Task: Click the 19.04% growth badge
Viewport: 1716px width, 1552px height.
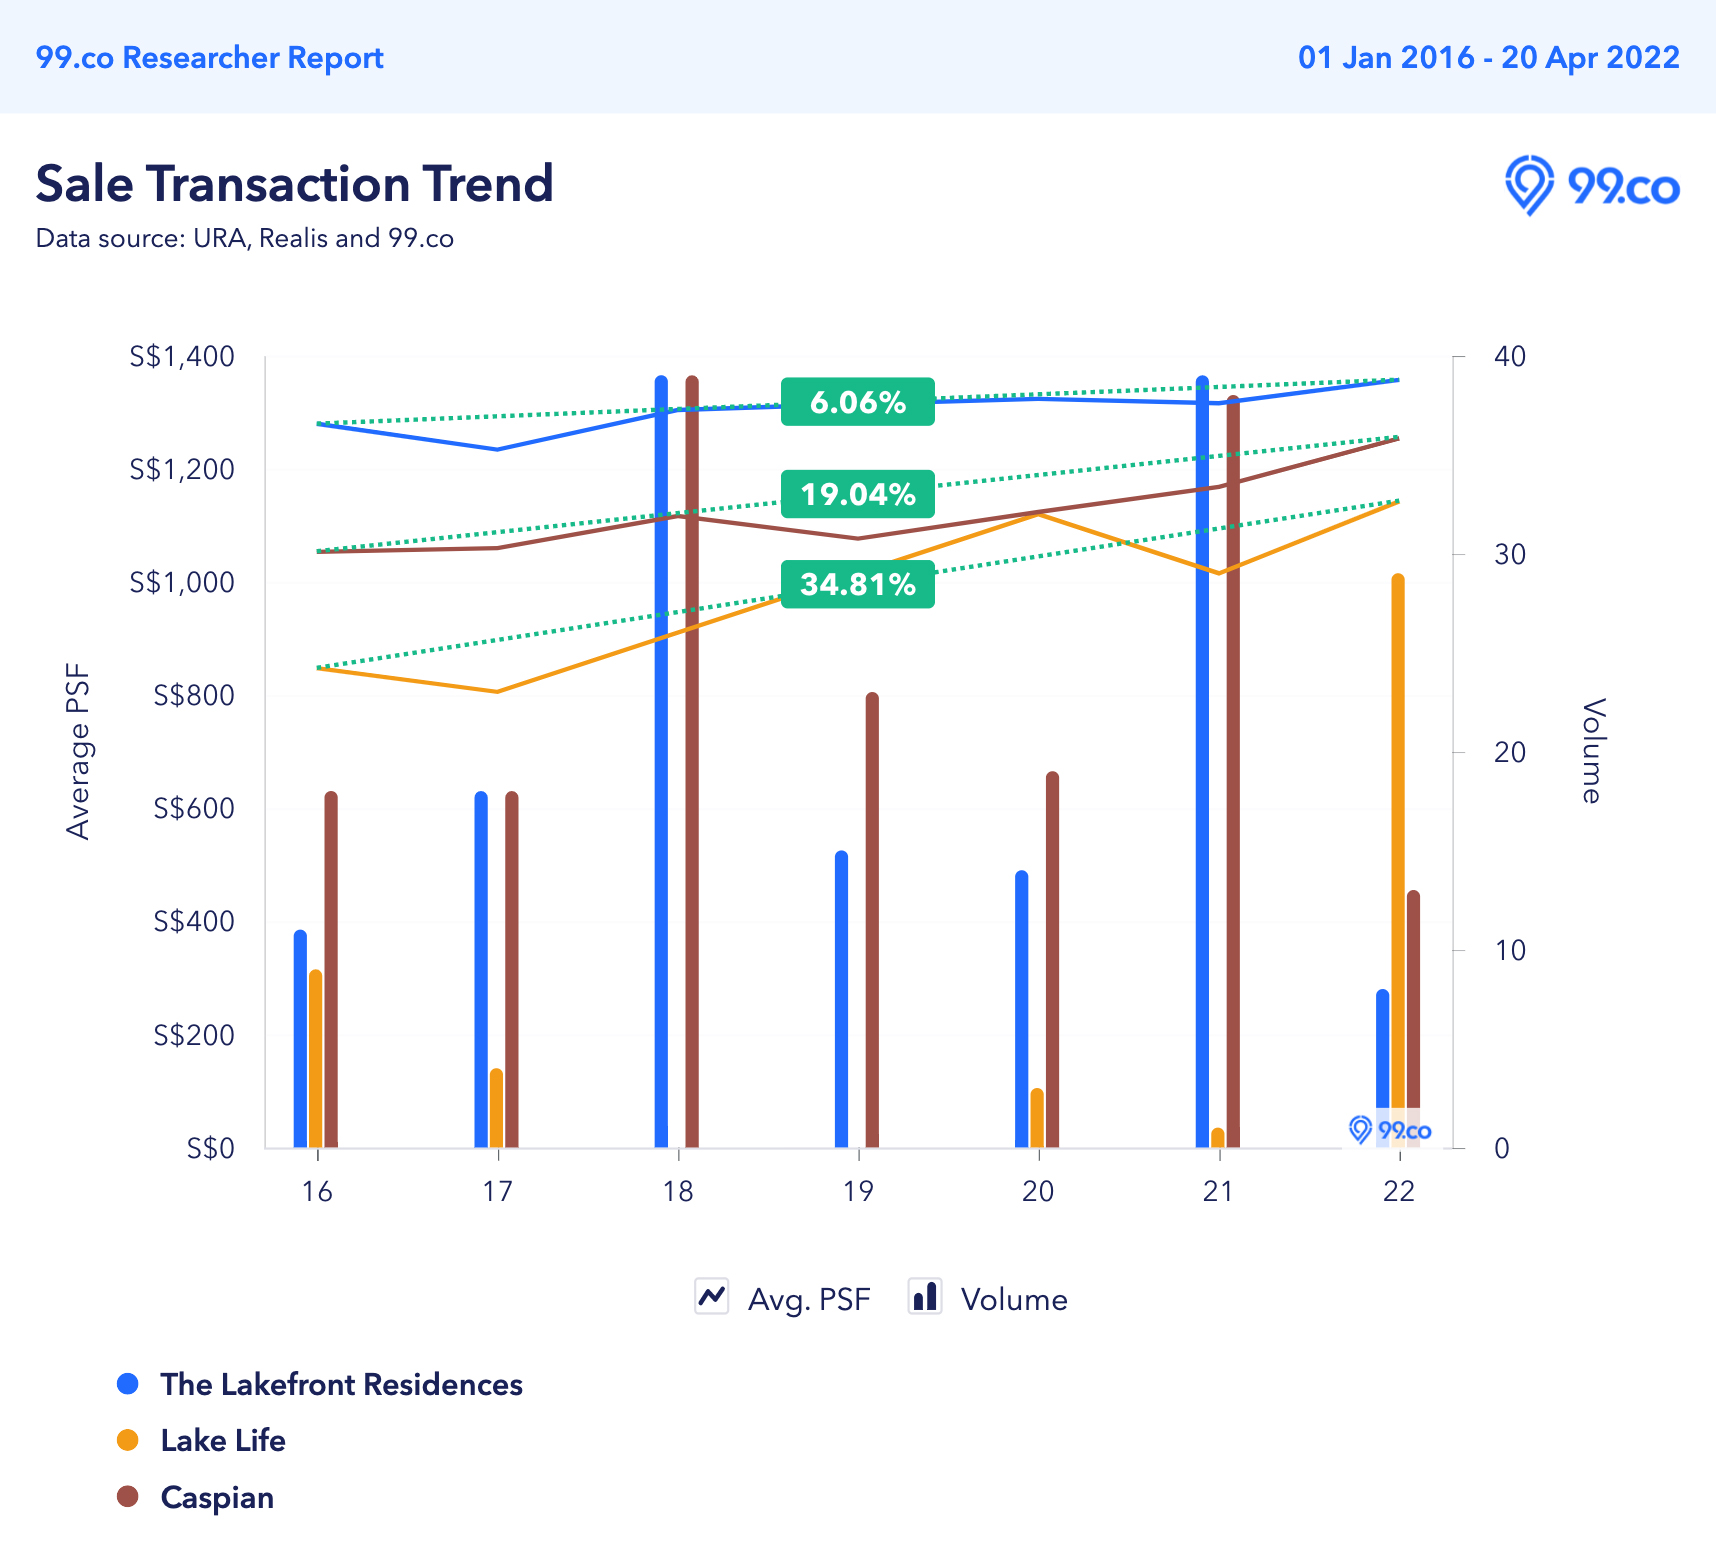Action: point(858,494)
